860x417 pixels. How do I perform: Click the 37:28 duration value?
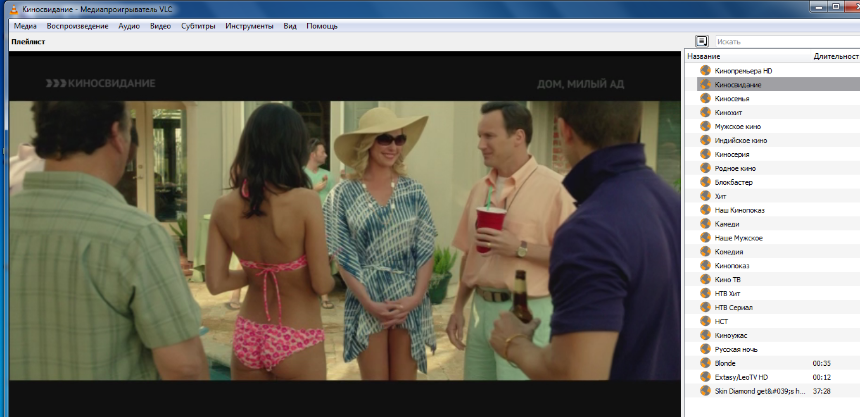tap(822, 391)
